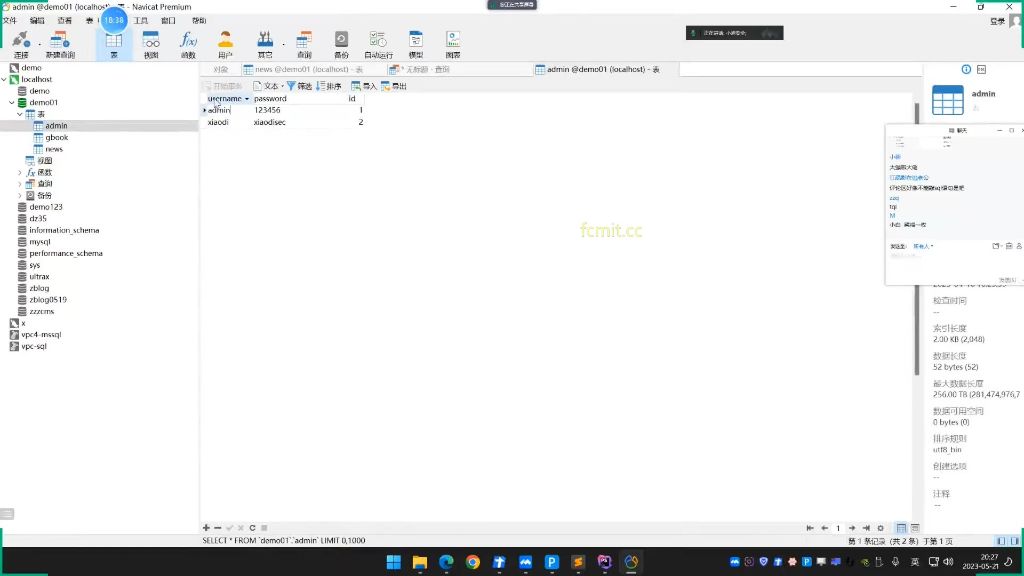Click the password cell '123456'
The width and height of the screenshot is (1024, 576).
[x=267, y=110]
